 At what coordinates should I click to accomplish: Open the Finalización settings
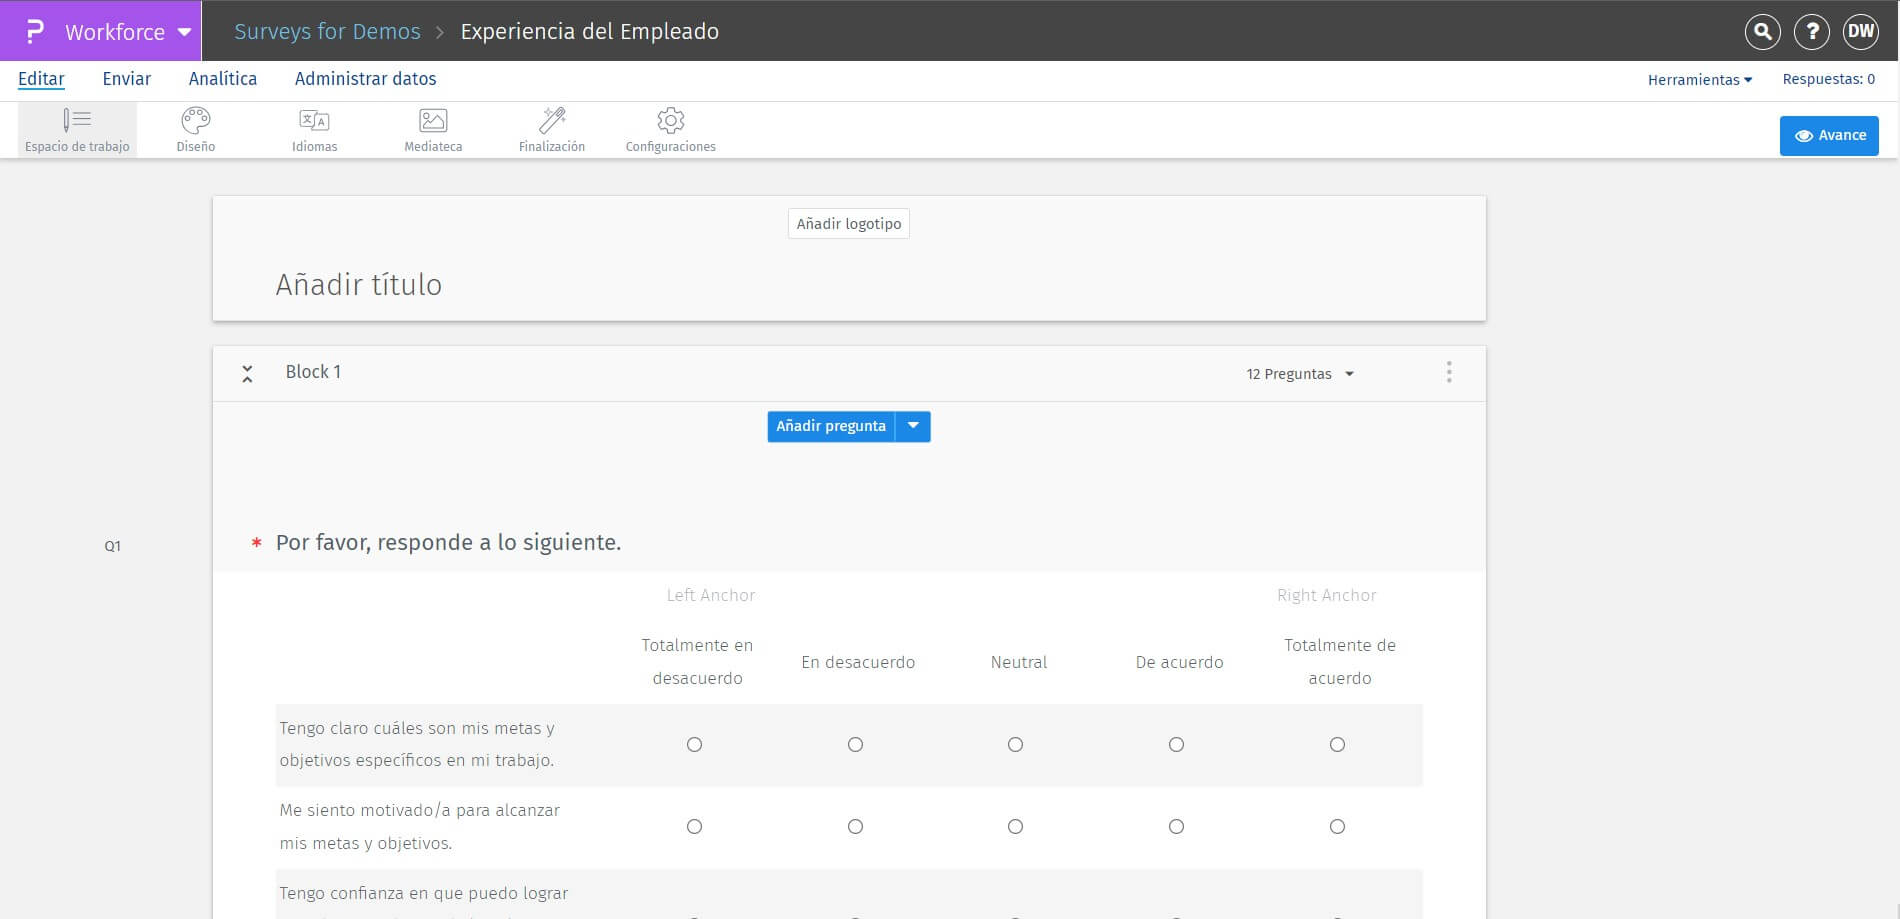pyautogui.click(x=551, y=128)
